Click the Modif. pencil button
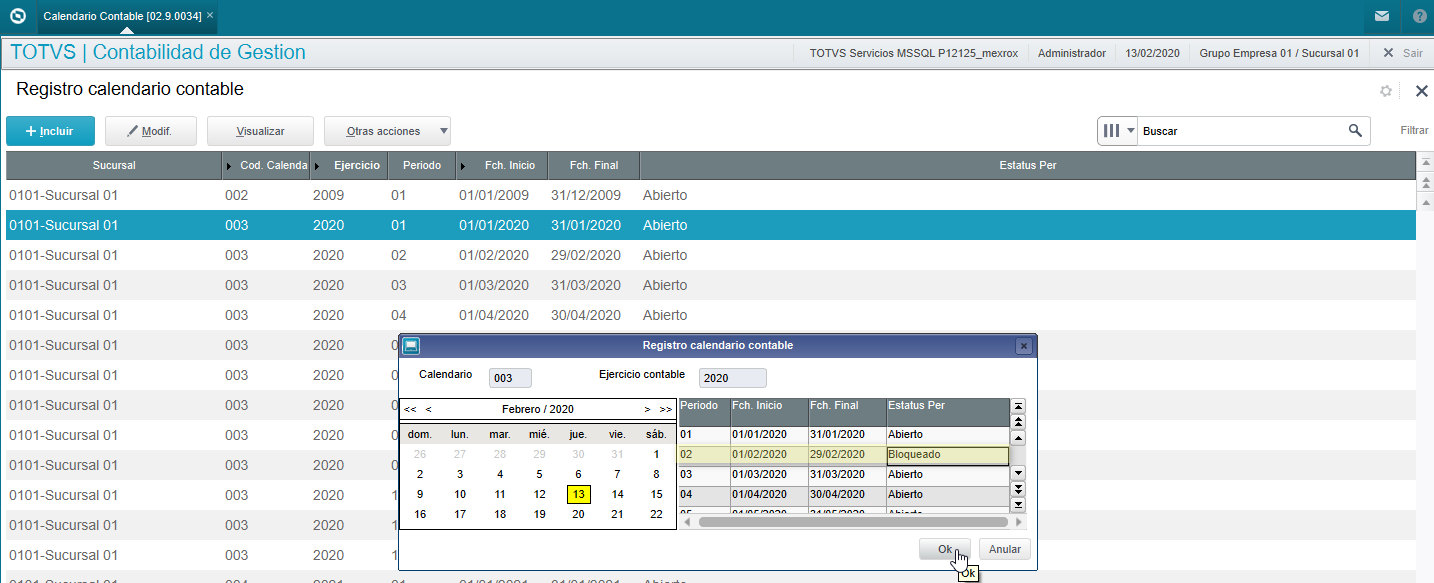 click(151, 131)
